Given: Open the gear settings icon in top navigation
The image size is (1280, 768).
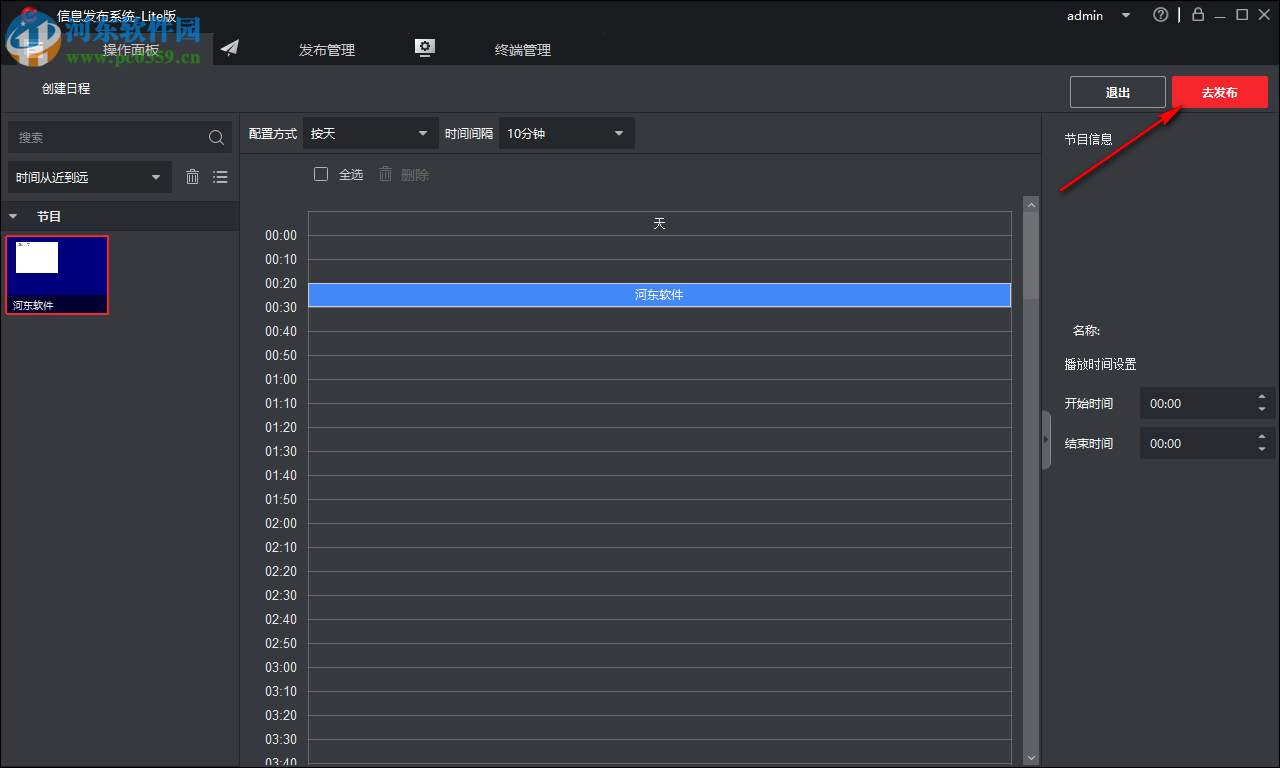Looking at the screenshot, I should click(424, 46).
